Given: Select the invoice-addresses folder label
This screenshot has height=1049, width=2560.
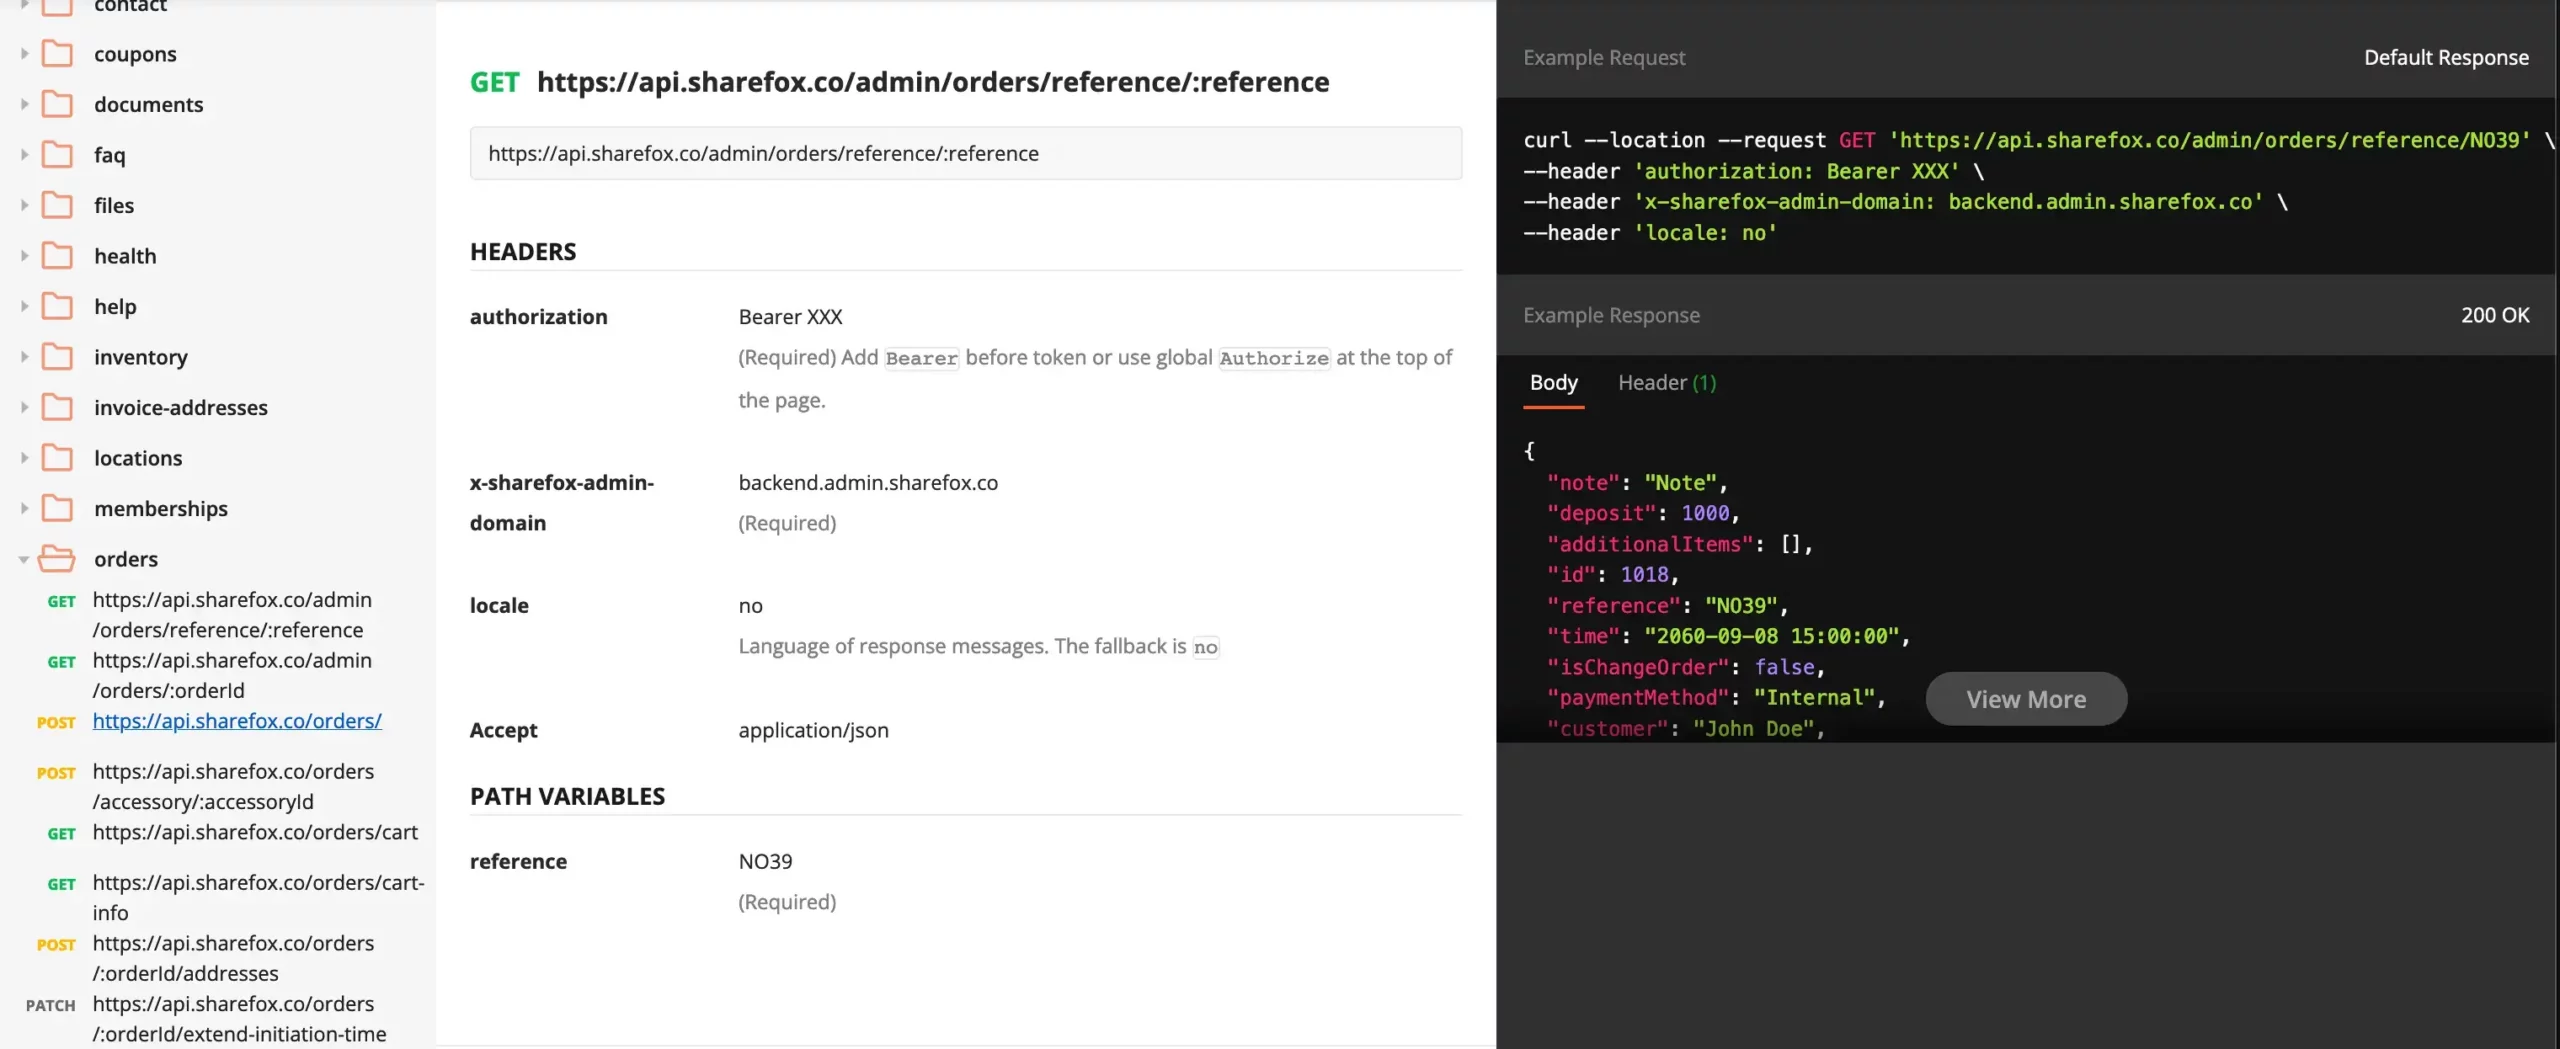Looking at the screenshot, I should tap(181, 408).
